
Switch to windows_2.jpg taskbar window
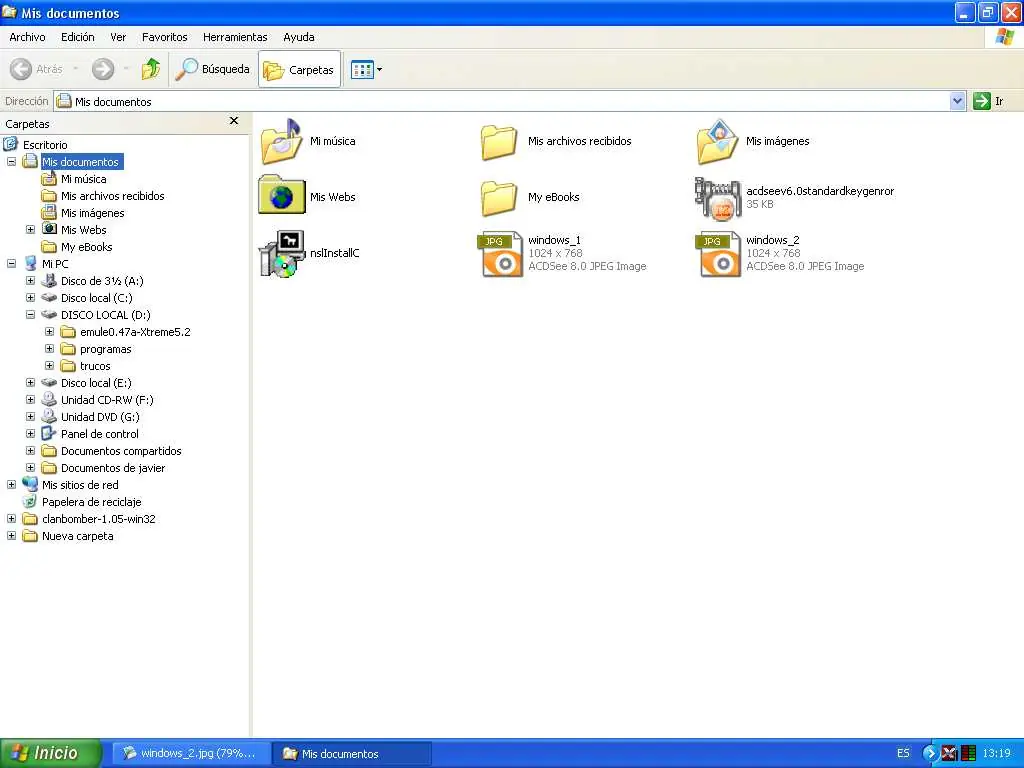point(191,753)
